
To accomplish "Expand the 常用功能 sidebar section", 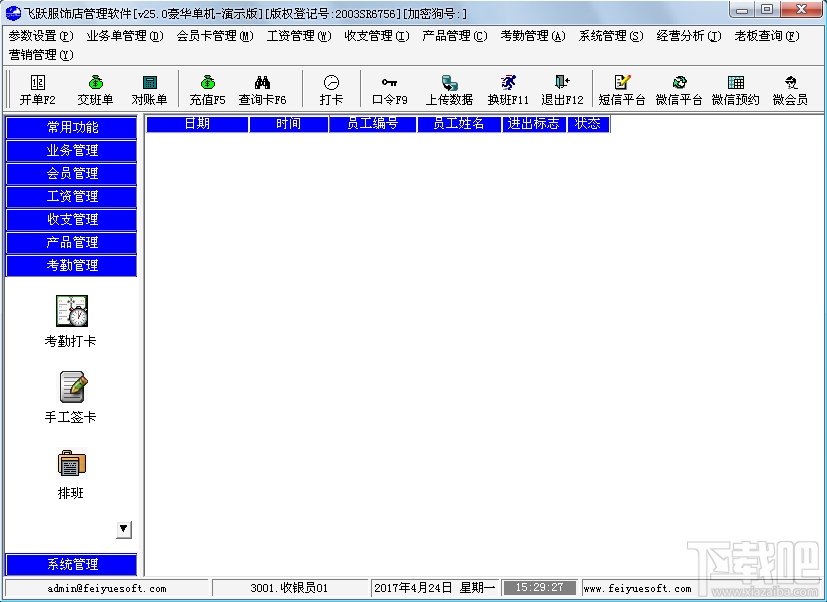I will (72, 127).
